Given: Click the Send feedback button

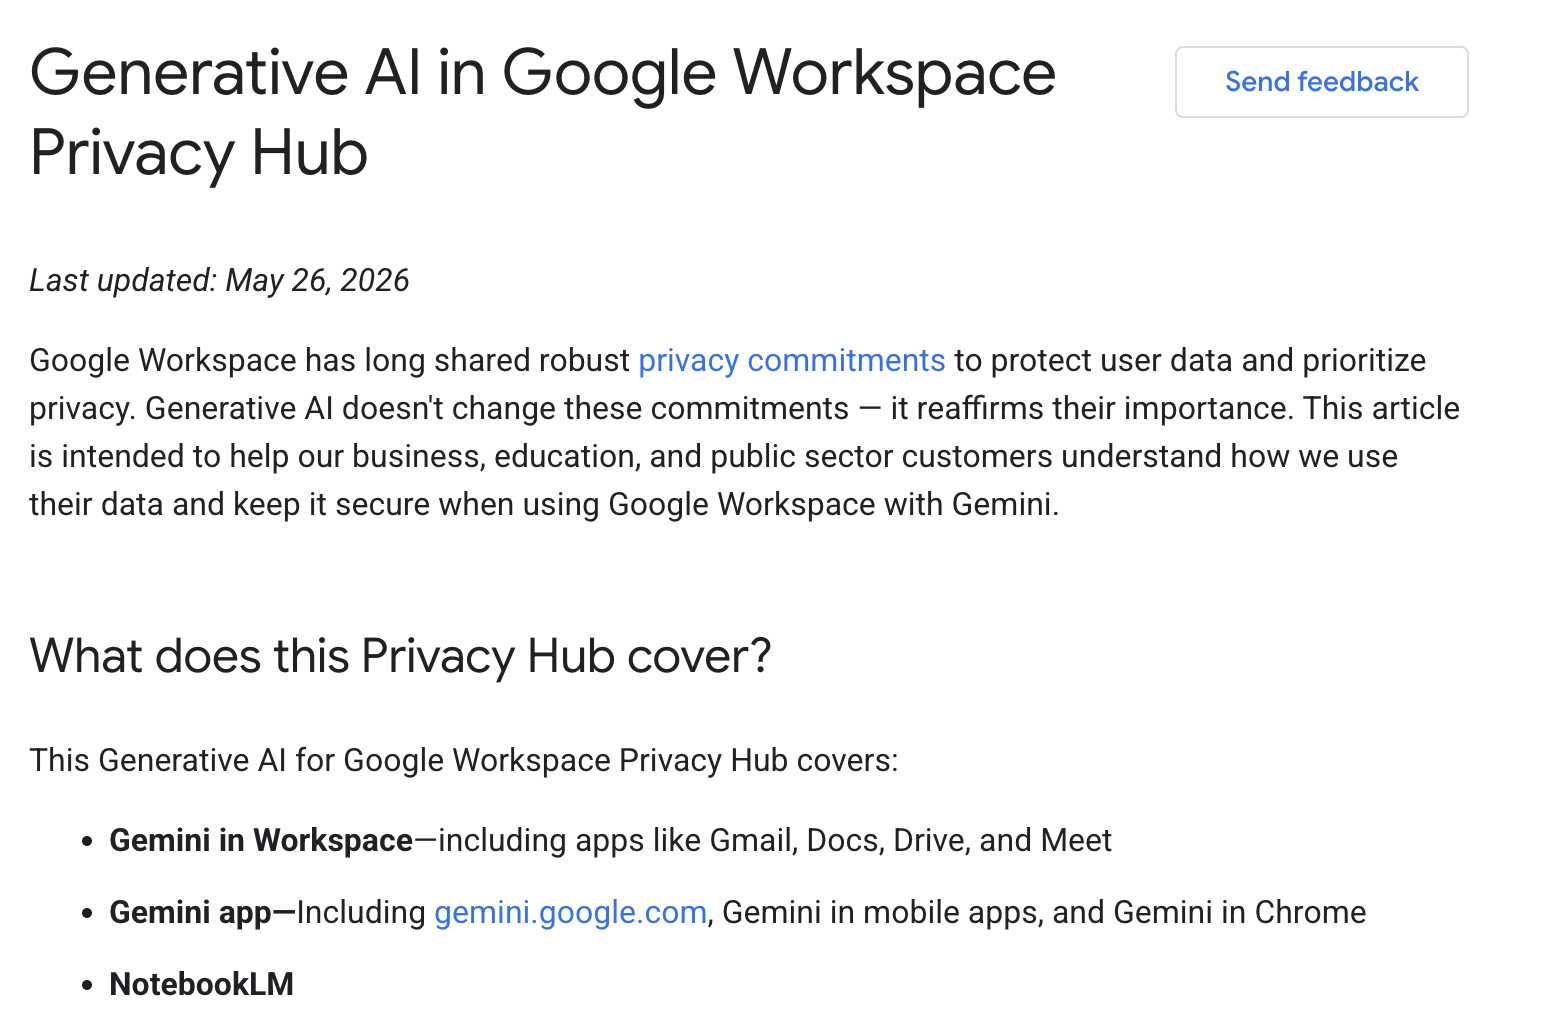Looking at the screenshot, I should (x=1321, y=82).
